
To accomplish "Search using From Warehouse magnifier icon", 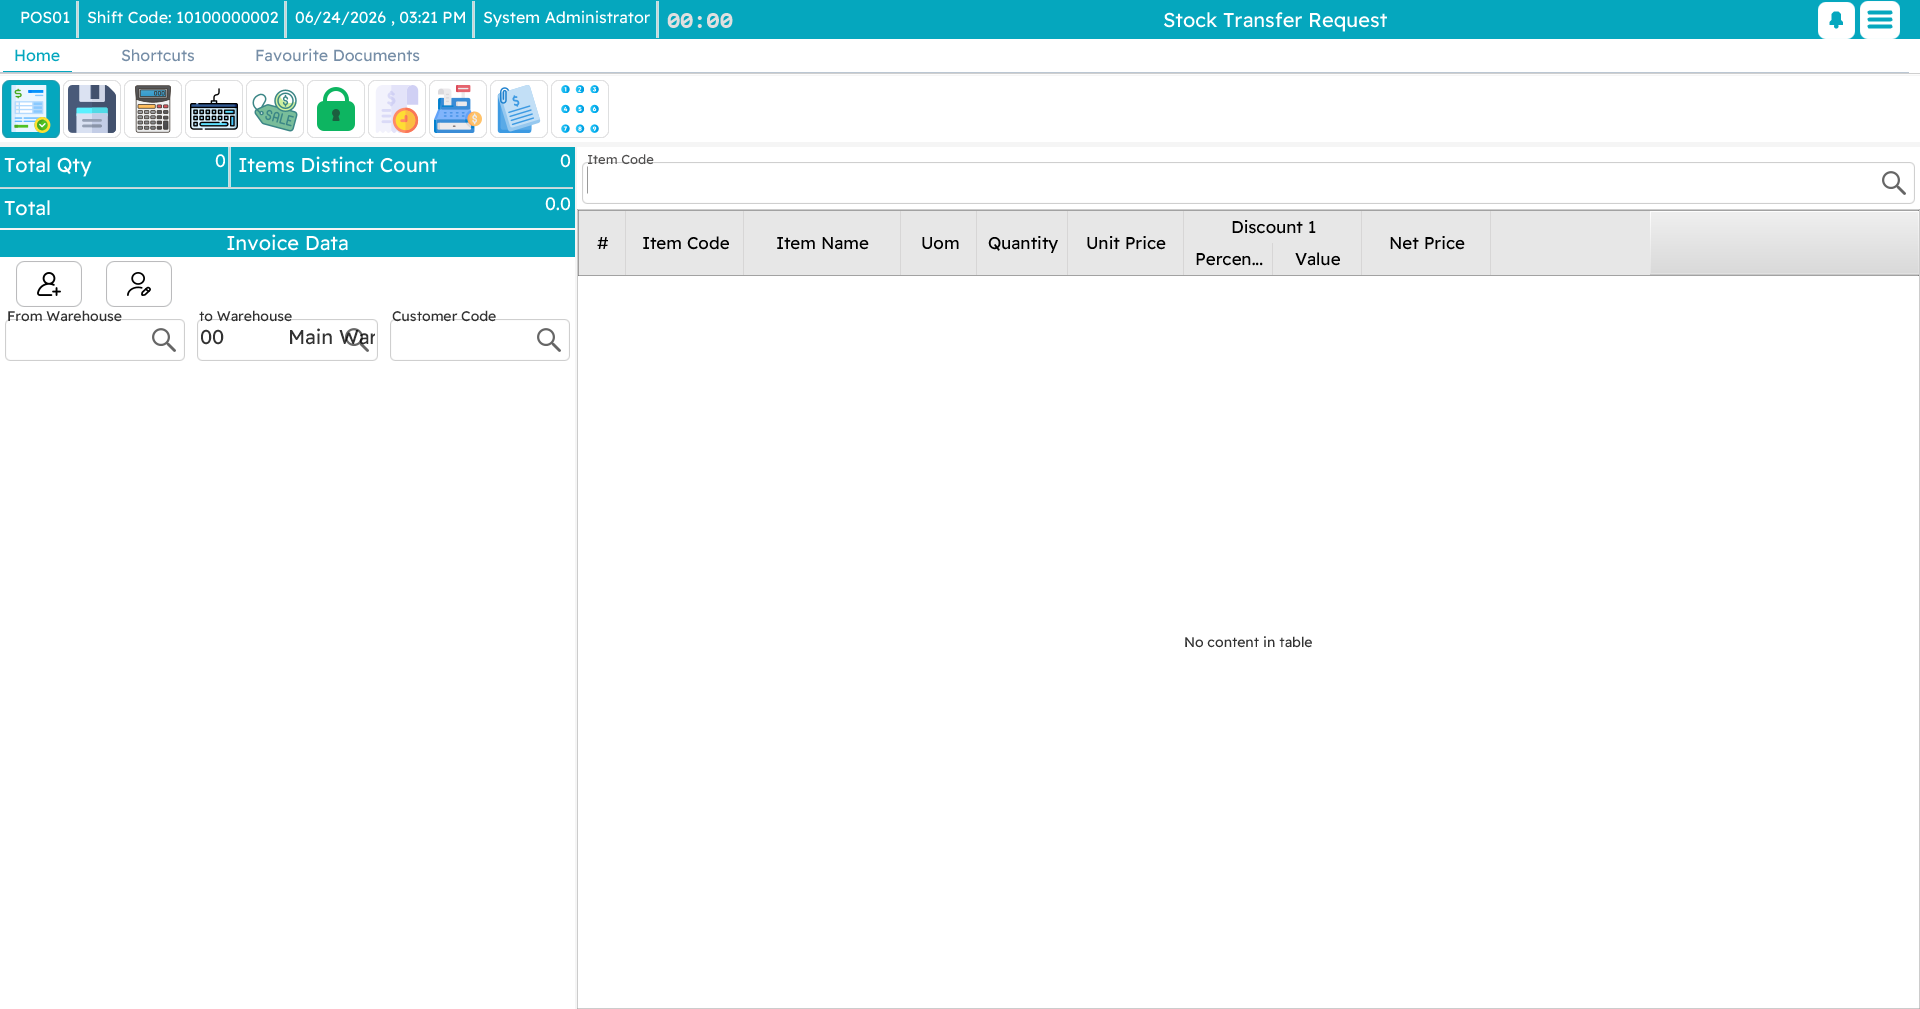I will pos(164,340).
